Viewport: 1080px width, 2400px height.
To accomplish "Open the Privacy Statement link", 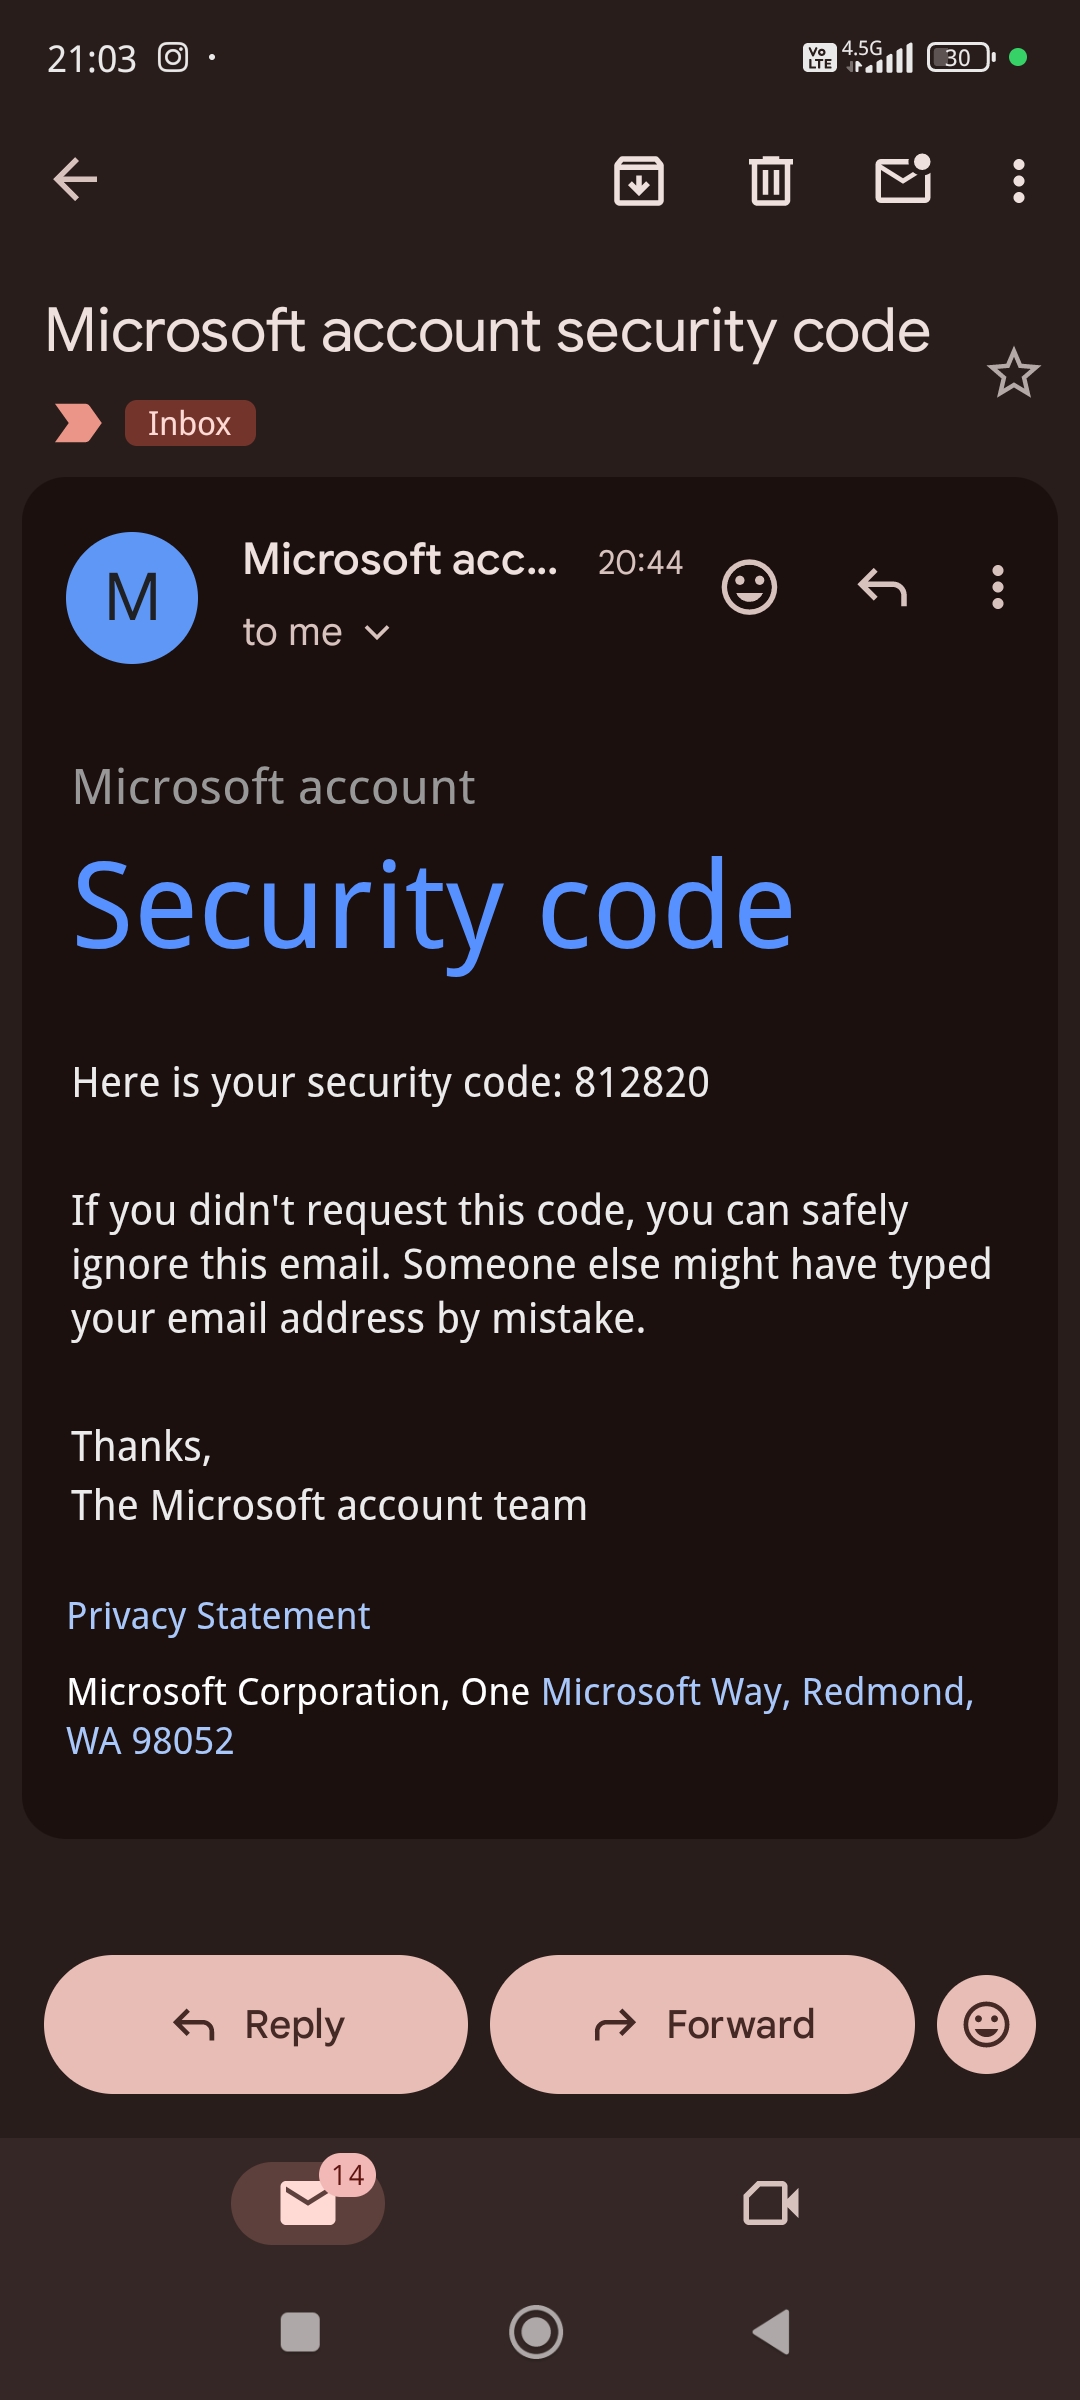I will pos(219,1616).
